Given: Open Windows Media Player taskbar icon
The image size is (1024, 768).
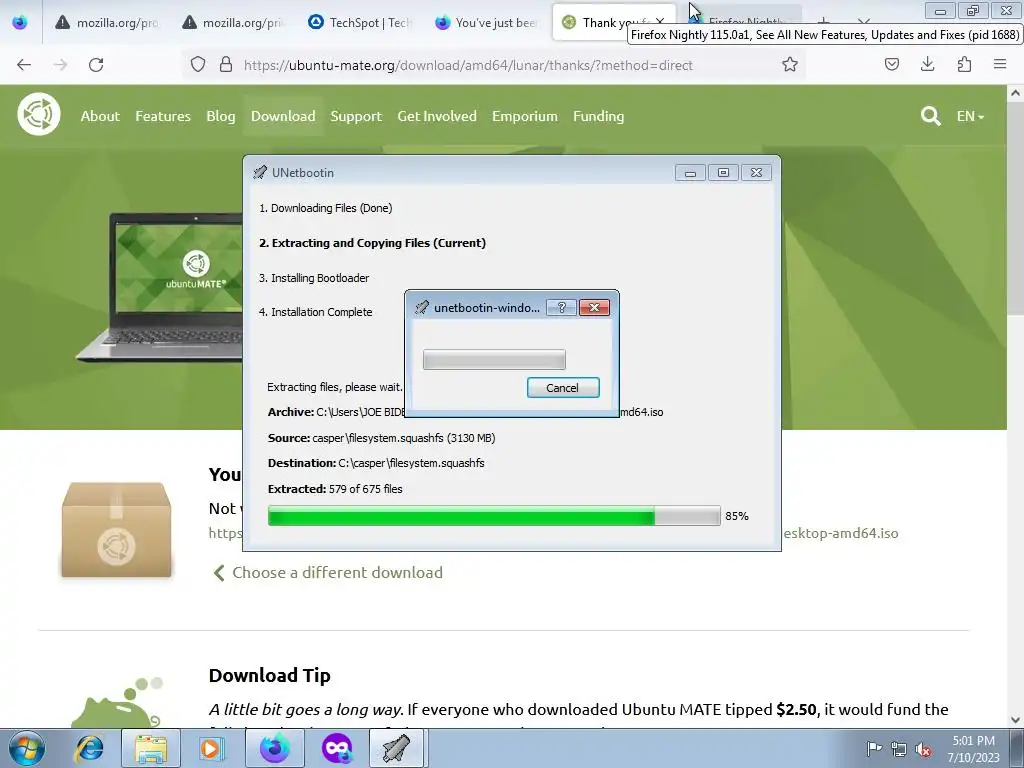Looking at the screenshot, I should 212,748.
